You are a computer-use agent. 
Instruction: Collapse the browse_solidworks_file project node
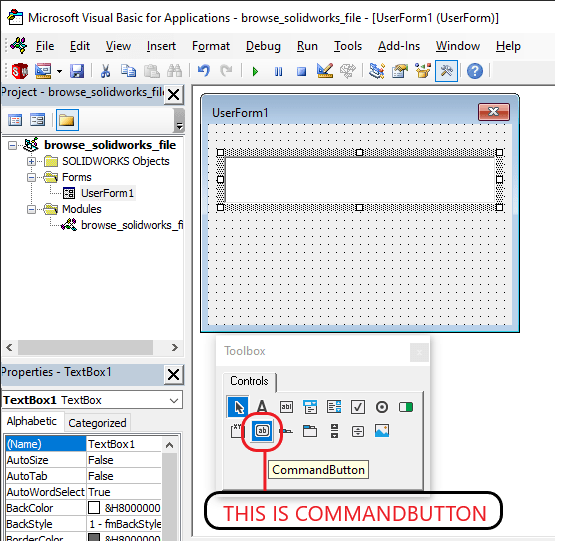(13, 145)
